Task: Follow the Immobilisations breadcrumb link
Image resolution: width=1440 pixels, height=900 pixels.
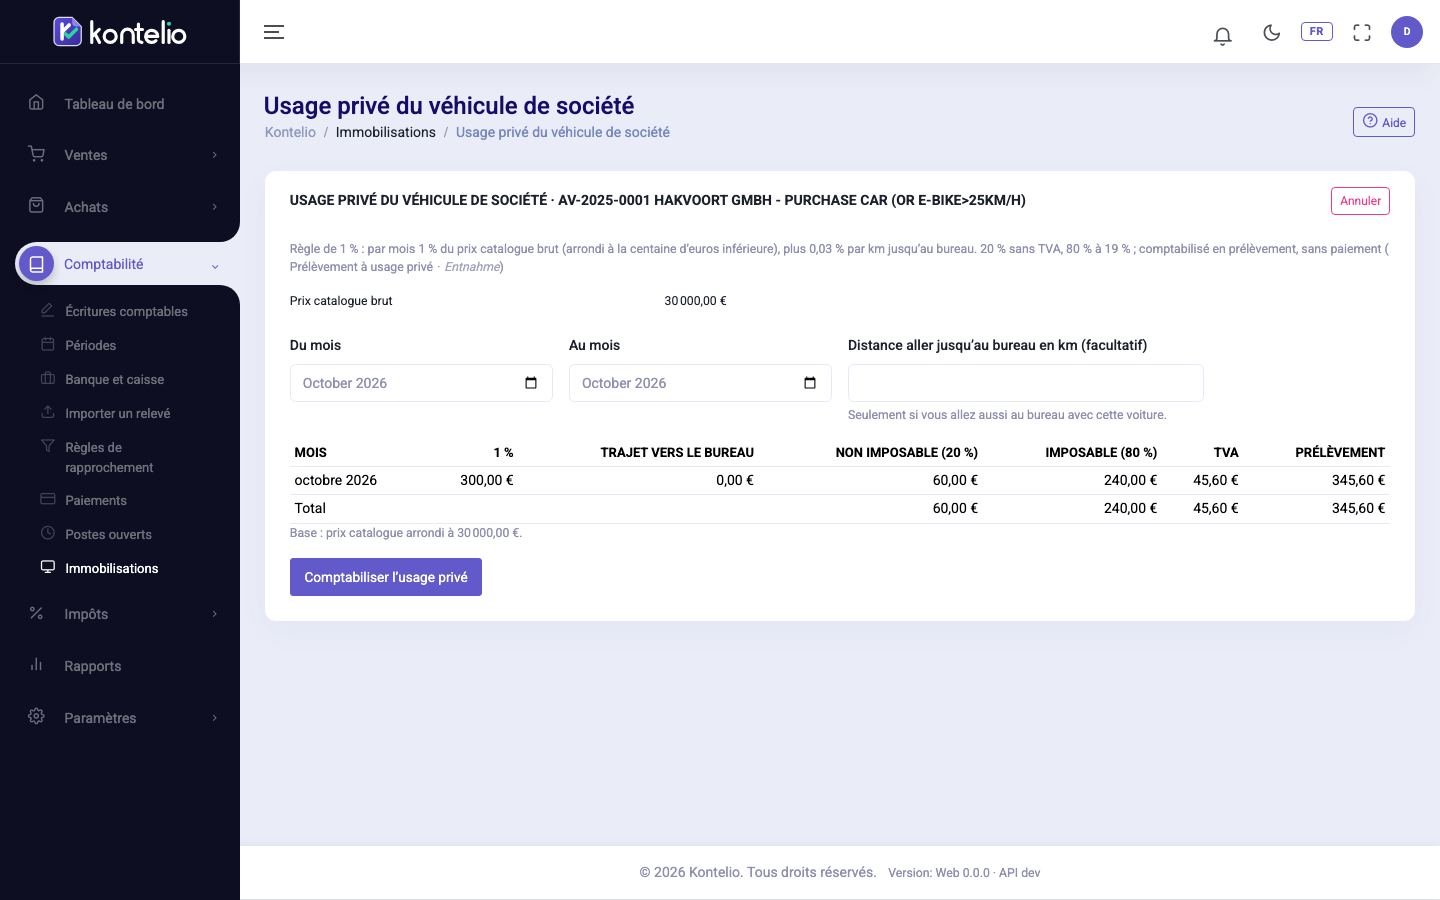Action: [x=386, y=132]
